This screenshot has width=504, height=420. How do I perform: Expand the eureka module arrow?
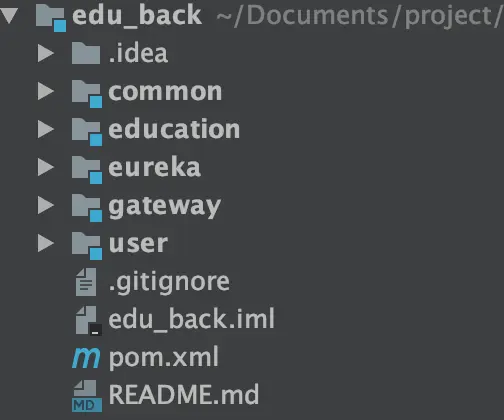(x=46, y=167)
